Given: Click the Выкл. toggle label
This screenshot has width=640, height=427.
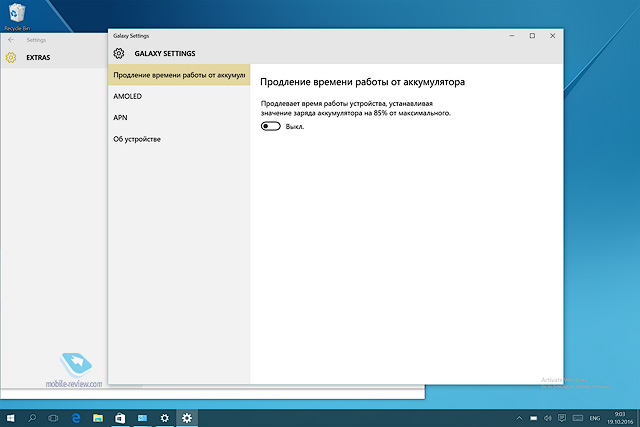Looking at the screenshot, I should point(295,127).
